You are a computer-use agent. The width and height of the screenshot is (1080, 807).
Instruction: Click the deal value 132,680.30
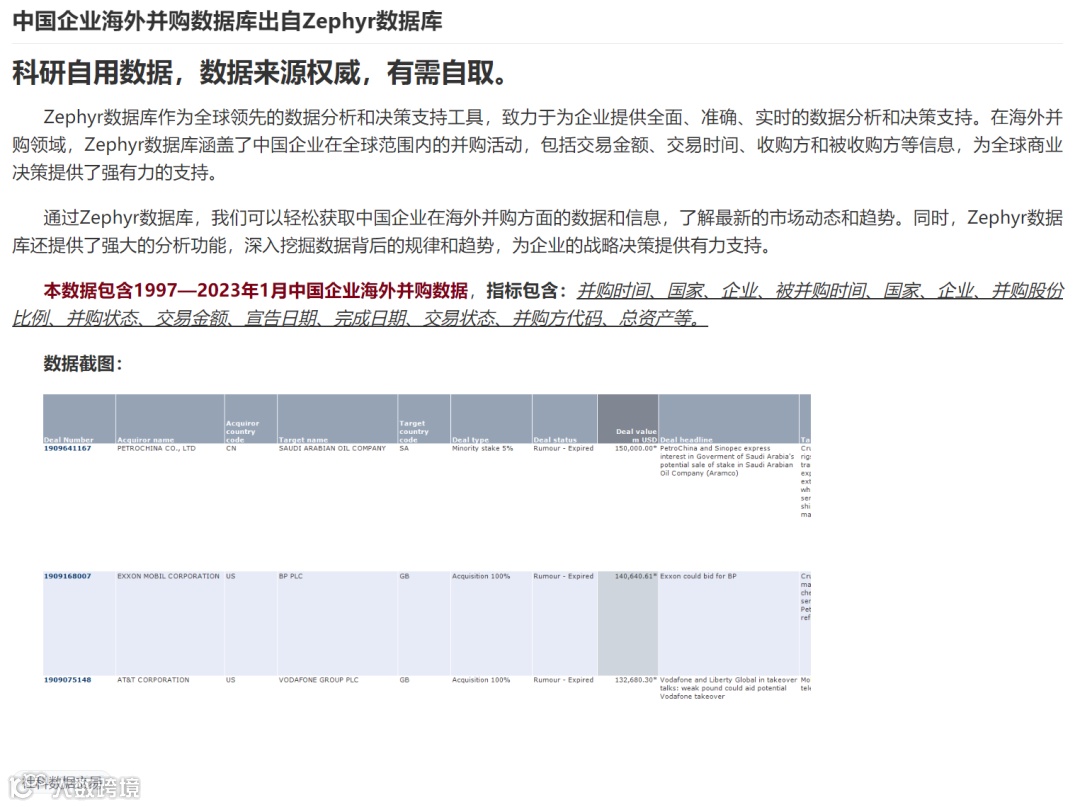click(636, 680)
